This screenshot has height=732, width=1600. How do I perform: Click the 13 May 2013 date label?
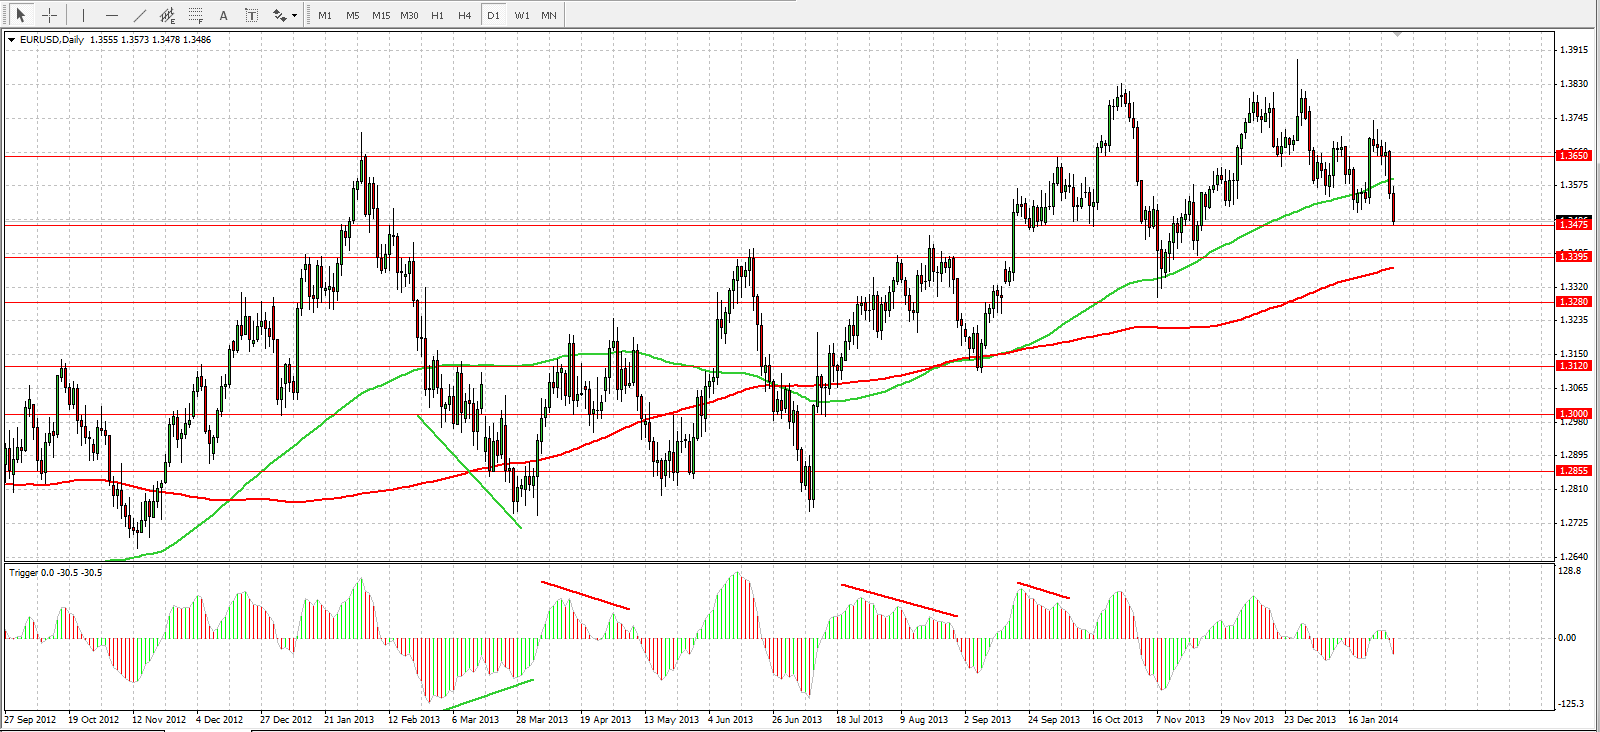tap(672, 720)
